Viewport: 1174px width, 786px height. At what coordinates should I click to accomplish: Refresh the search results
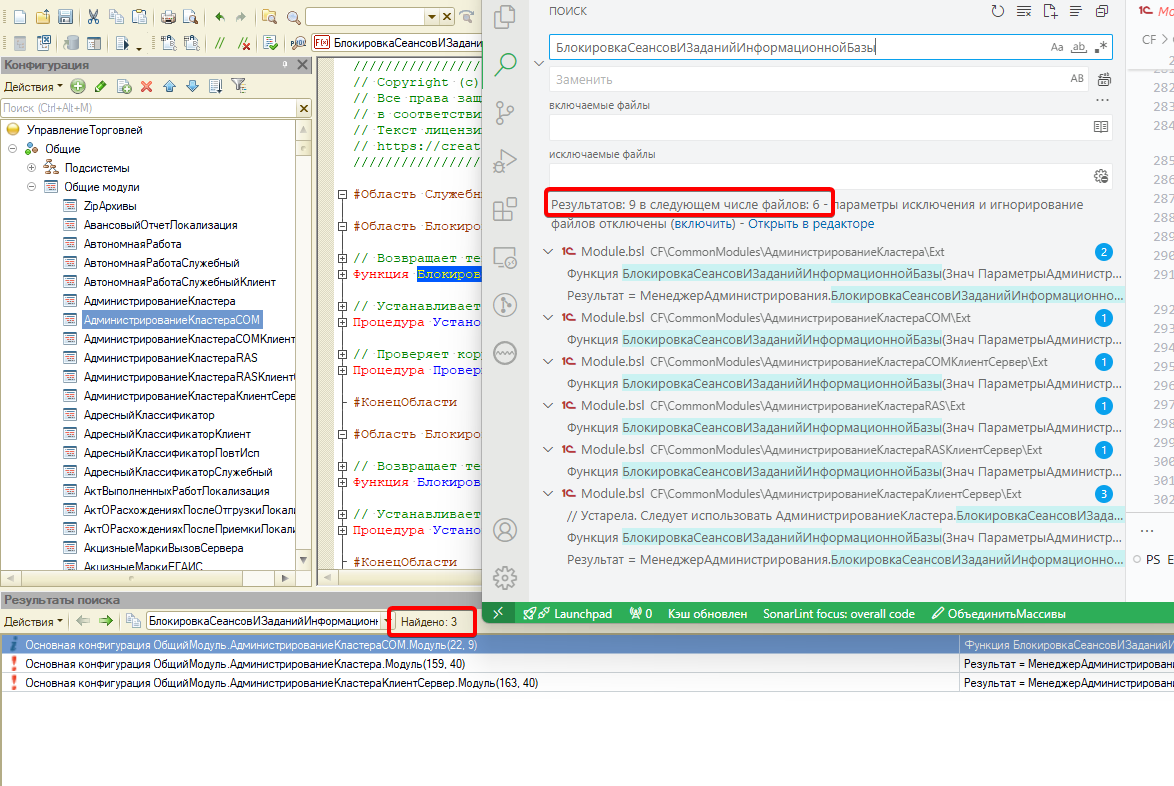[x=997, y=11]
